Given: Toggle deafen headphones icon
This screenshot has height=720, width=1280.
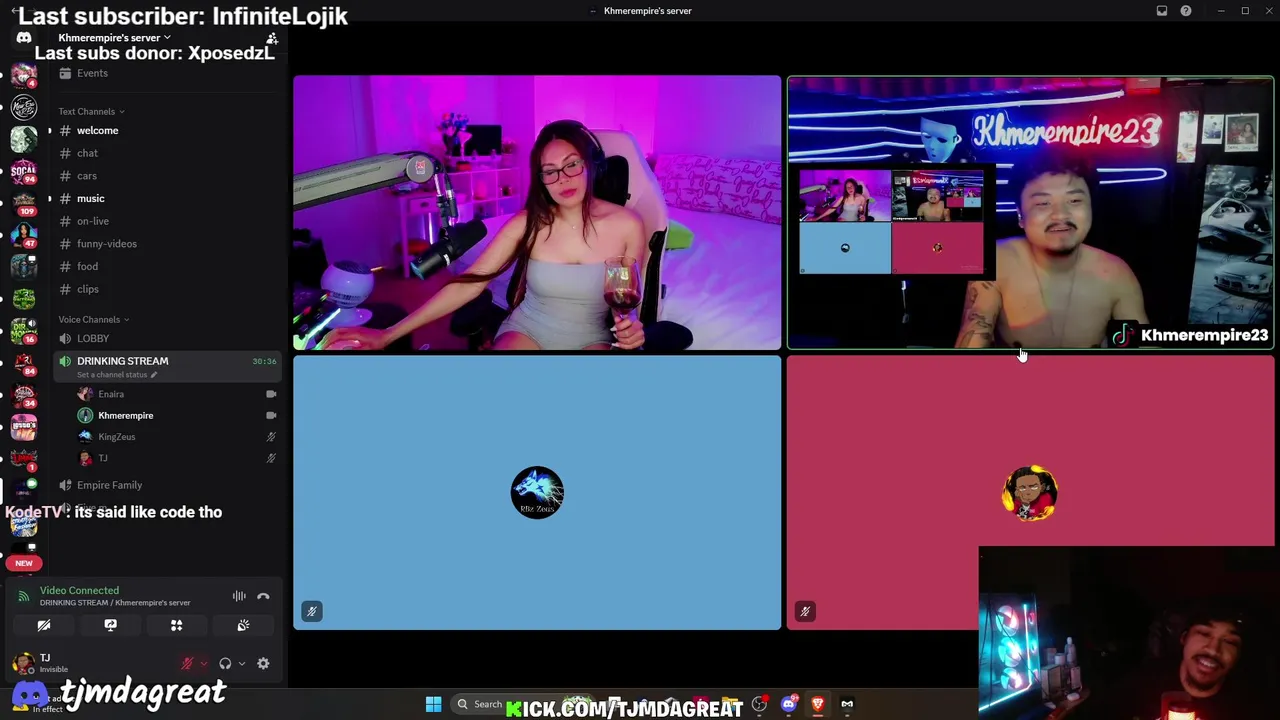Looking at the screenshot, I should click(225, 664).
